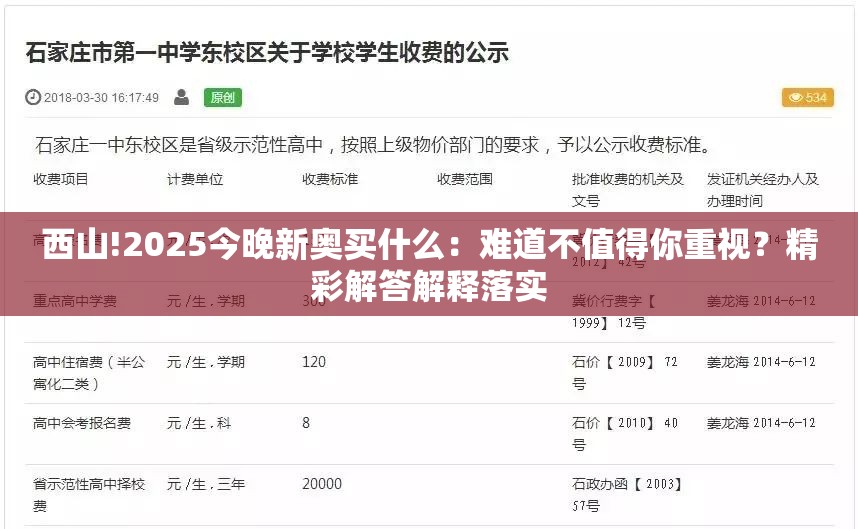Click the 冀价行费字【1999】12号 cell
Viewport: 858px width, 529px height.
pyautogui.click(x=614, y=312)
